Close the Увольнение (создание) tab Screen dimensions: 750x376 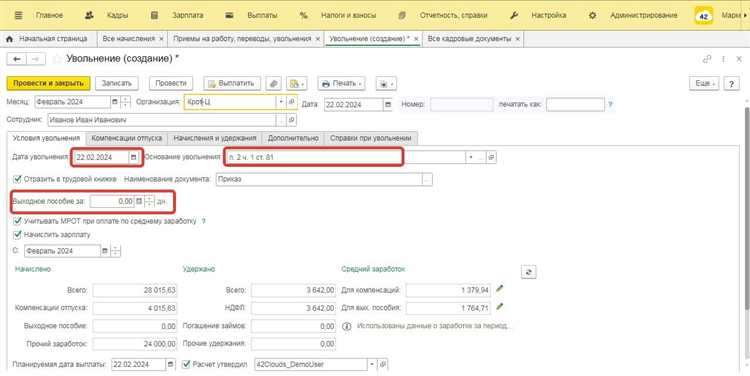point(416,39)
